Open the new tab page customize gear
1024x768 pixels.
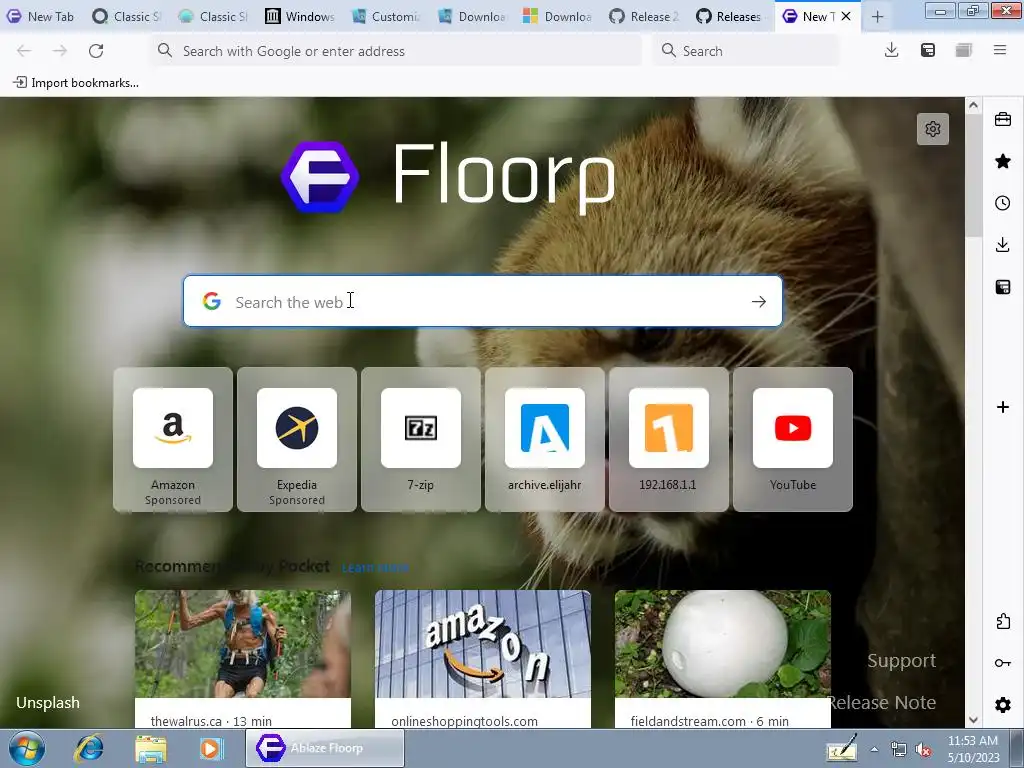[x=933, y=129]
